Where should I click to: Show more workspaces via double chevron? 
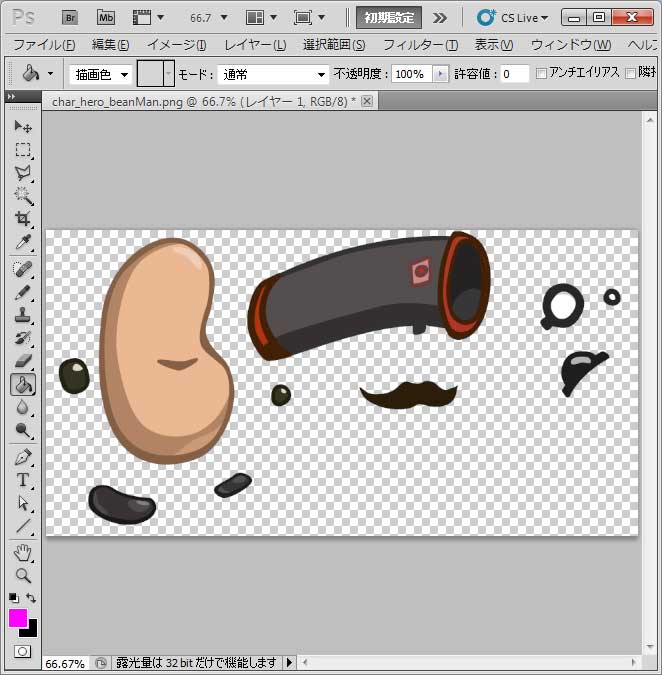pos(440,18)
